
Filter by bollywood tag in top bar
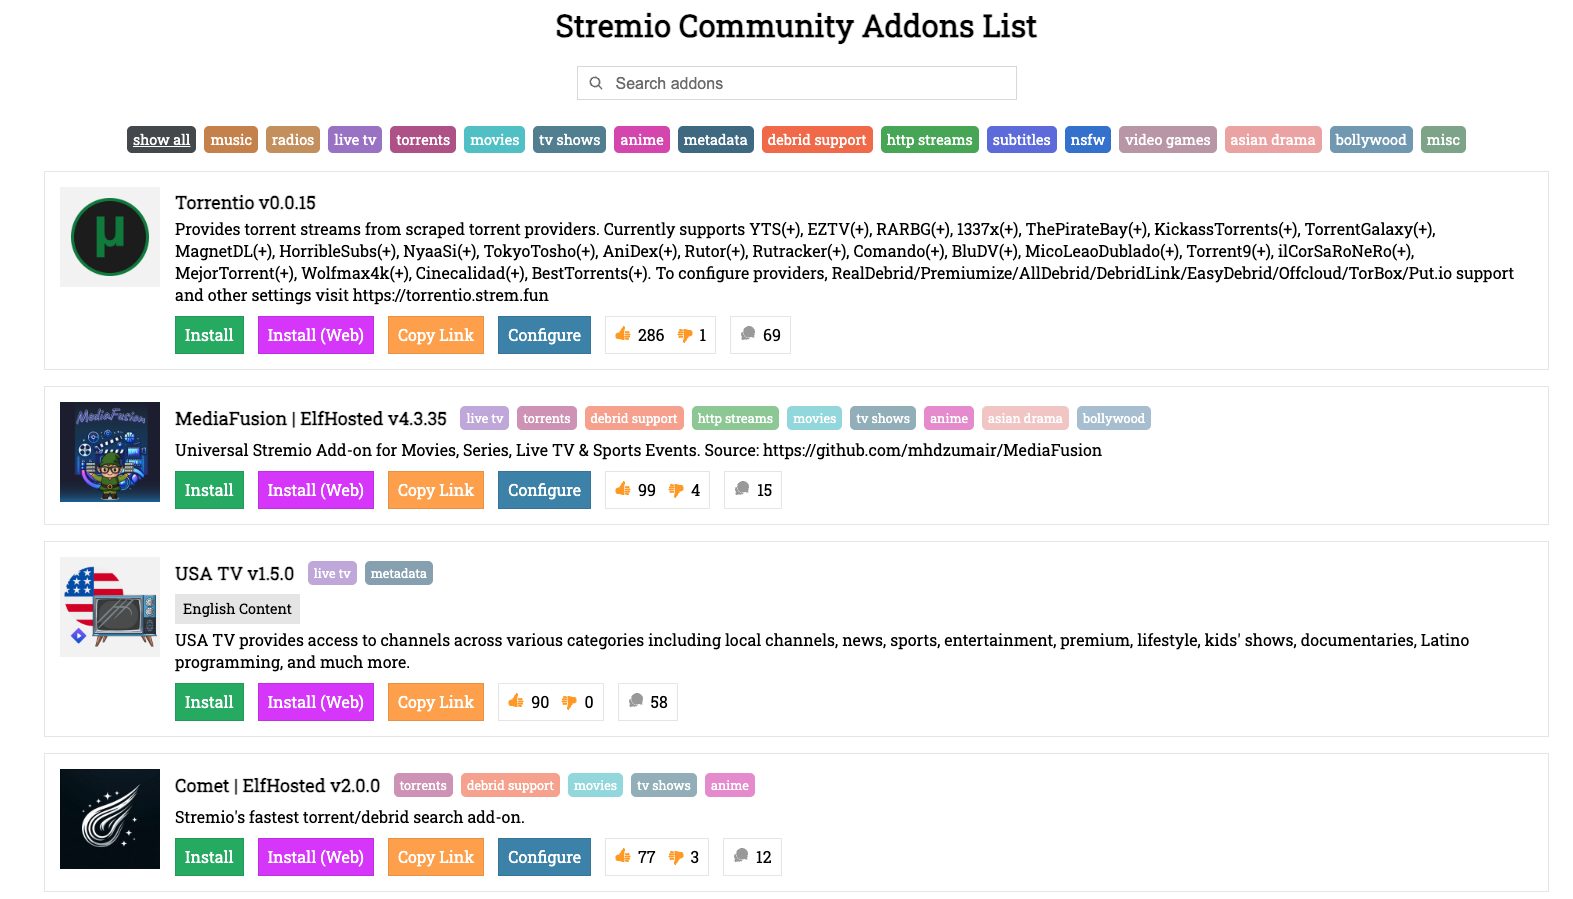click(1371, 140)
